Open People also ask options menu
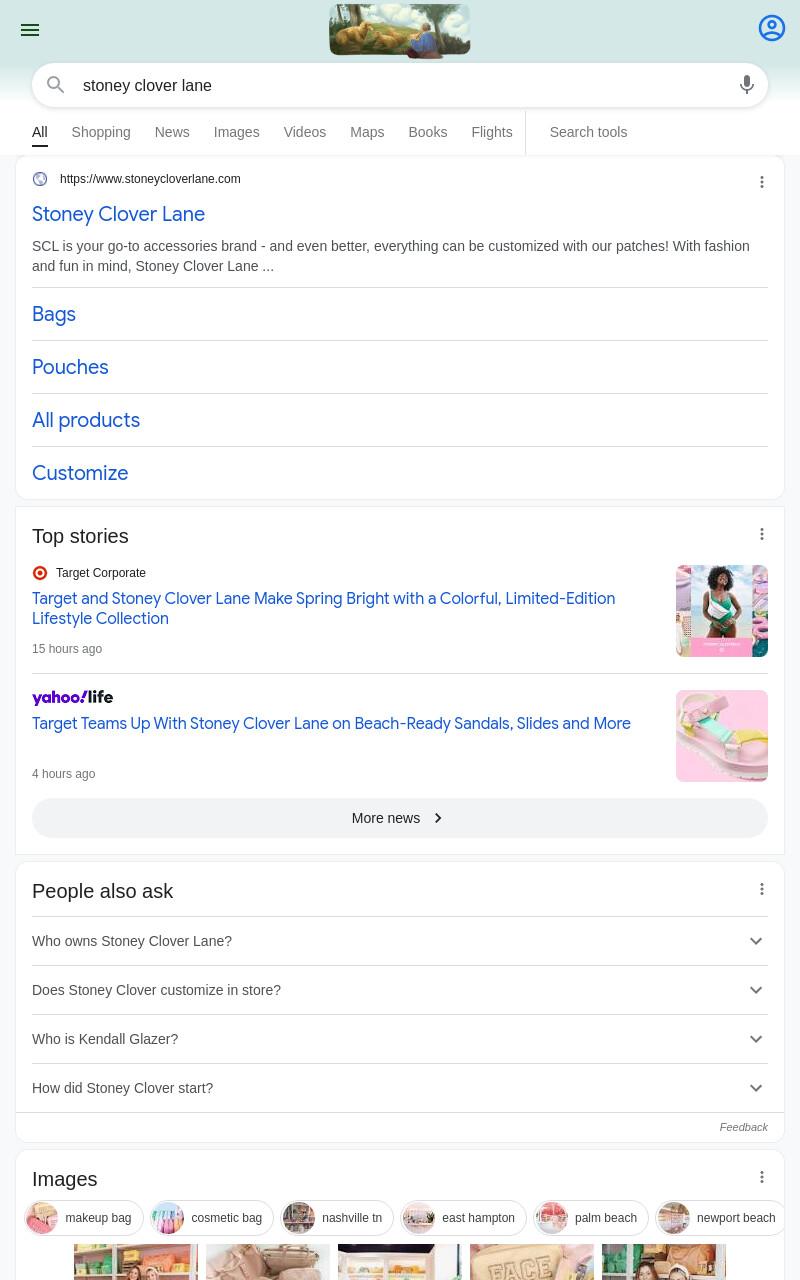The image size is (800, 1280). 762,890
